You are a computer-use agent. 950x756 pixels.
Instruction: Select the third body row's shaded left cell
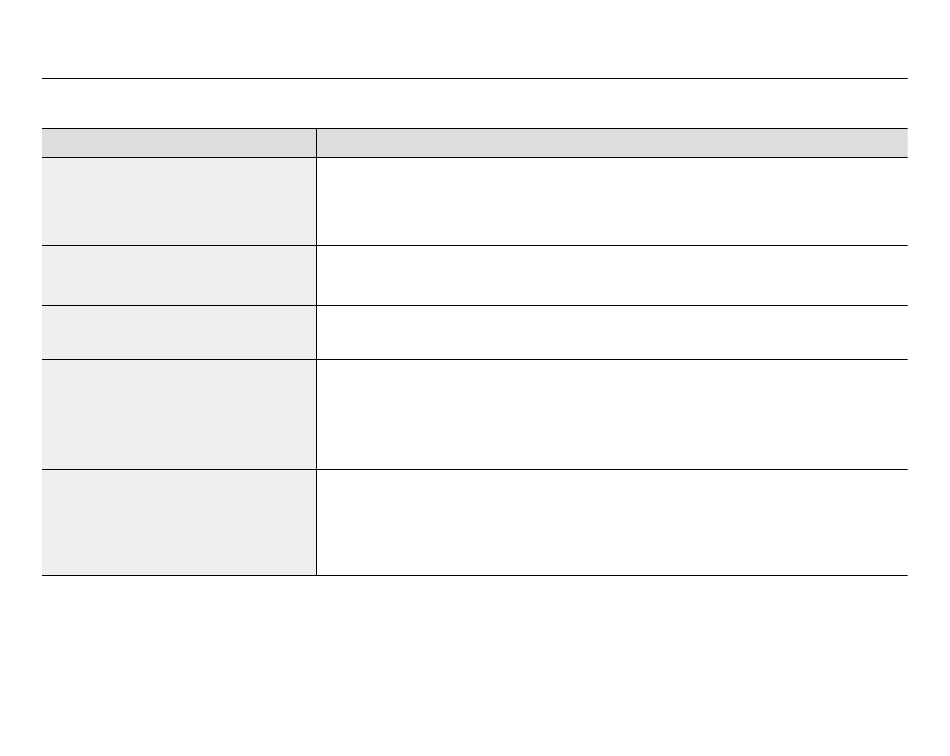(179, 333)
